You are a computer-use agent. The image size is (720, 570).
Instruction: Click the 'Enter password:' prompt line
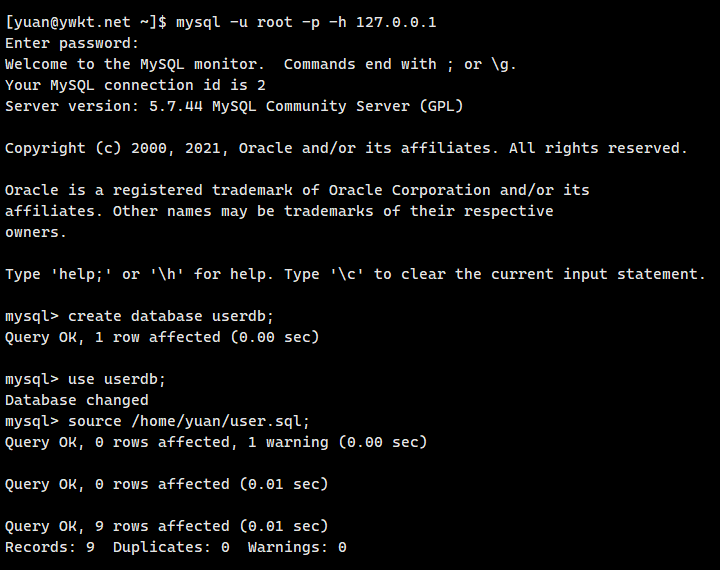[72, 43]
